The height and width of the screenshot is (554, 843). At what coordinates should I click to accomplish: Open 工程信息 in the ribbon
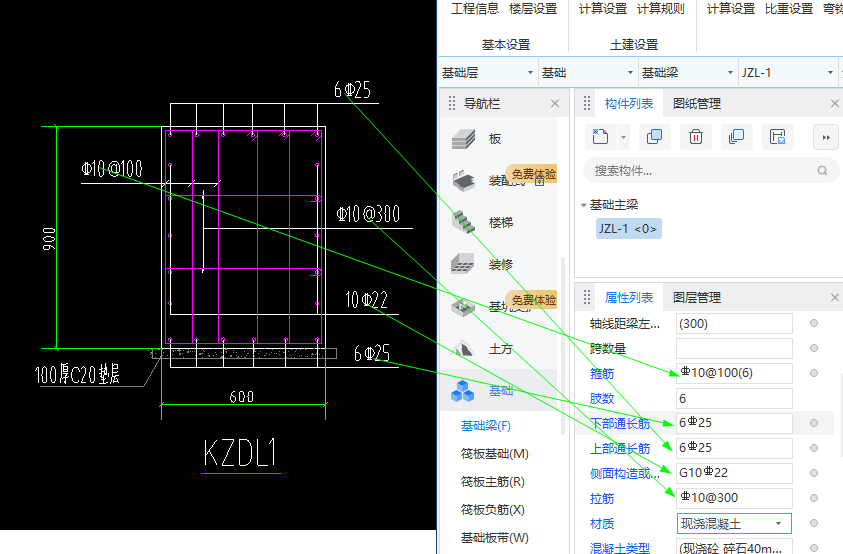475,9
